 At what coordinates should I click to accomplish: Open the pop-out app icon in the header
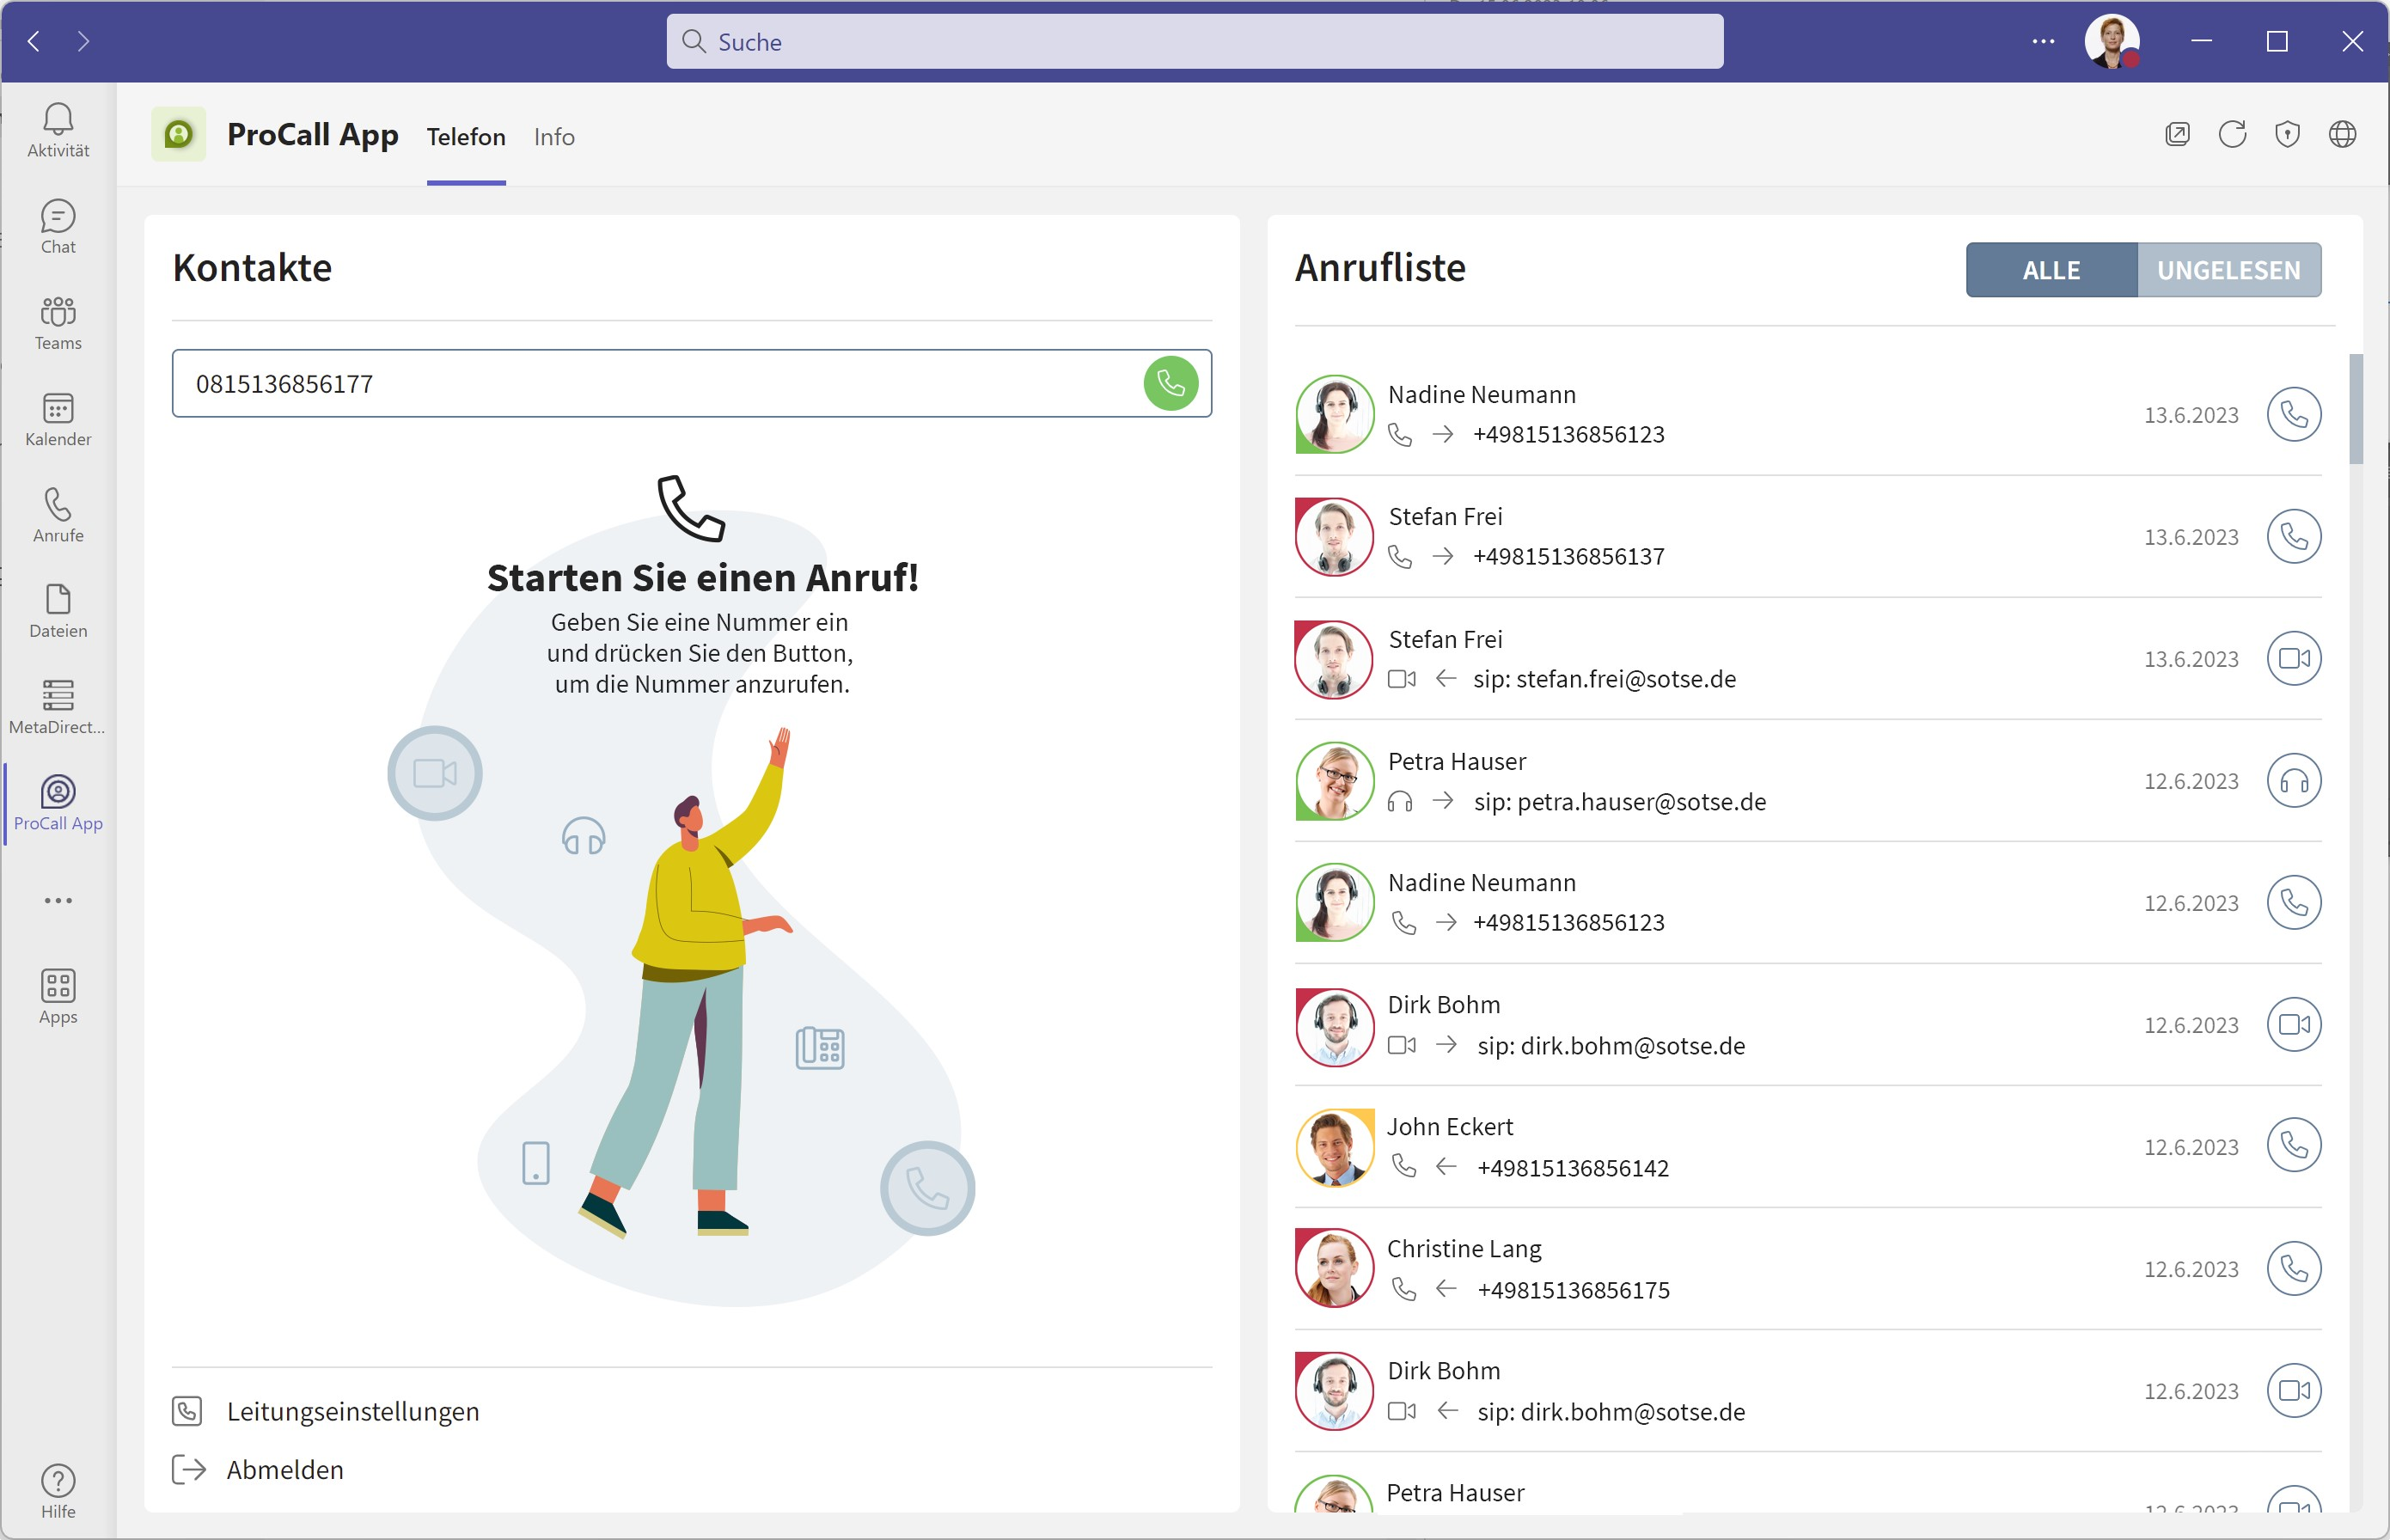click(2177, 134)
